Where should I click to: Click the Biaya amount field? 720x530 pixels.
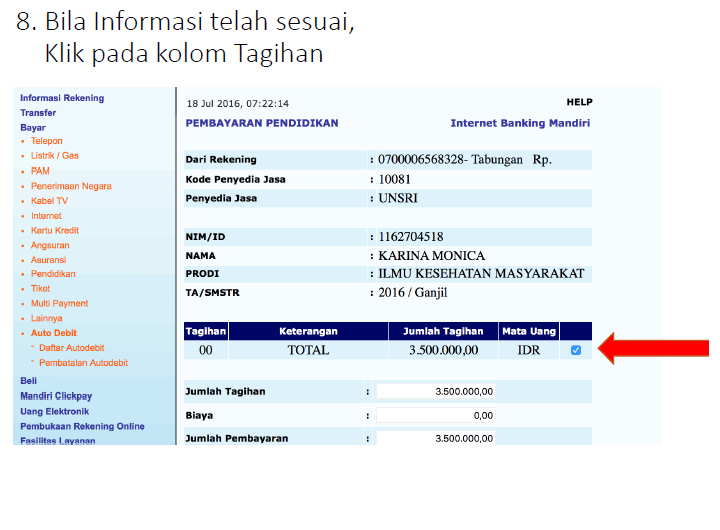click(437, 415)
